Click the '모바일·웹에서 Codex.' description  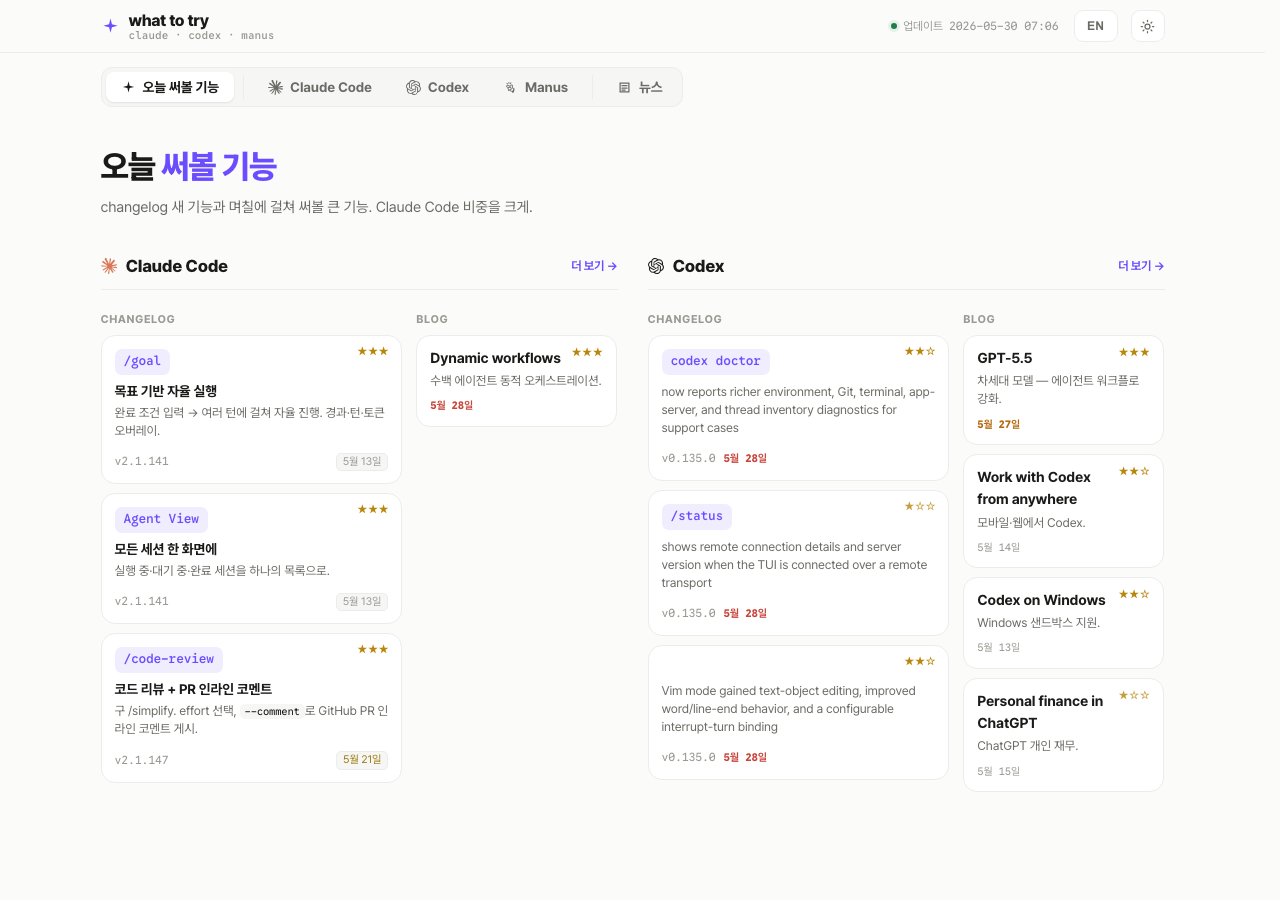(x=1031, y=523)
